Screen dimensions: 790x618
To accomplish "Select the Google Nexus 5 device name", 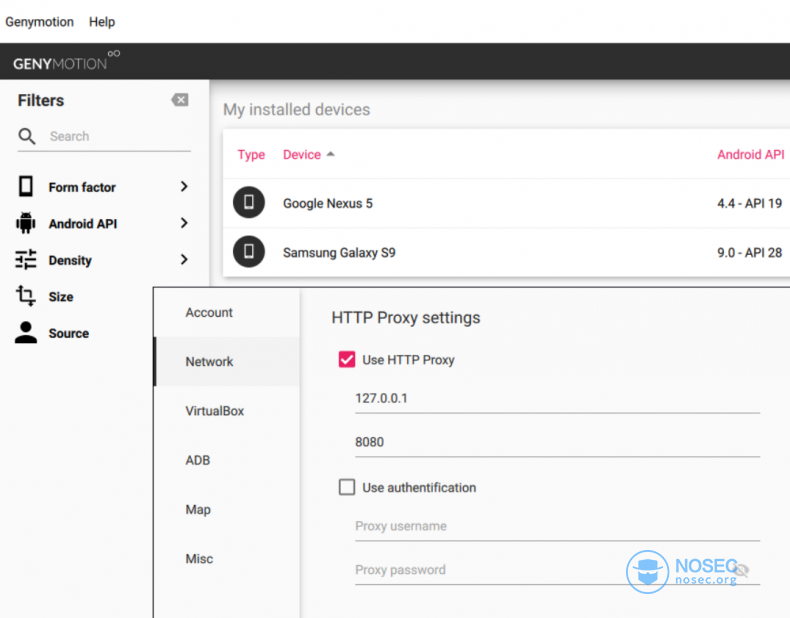I will click(x=327, y=203).
